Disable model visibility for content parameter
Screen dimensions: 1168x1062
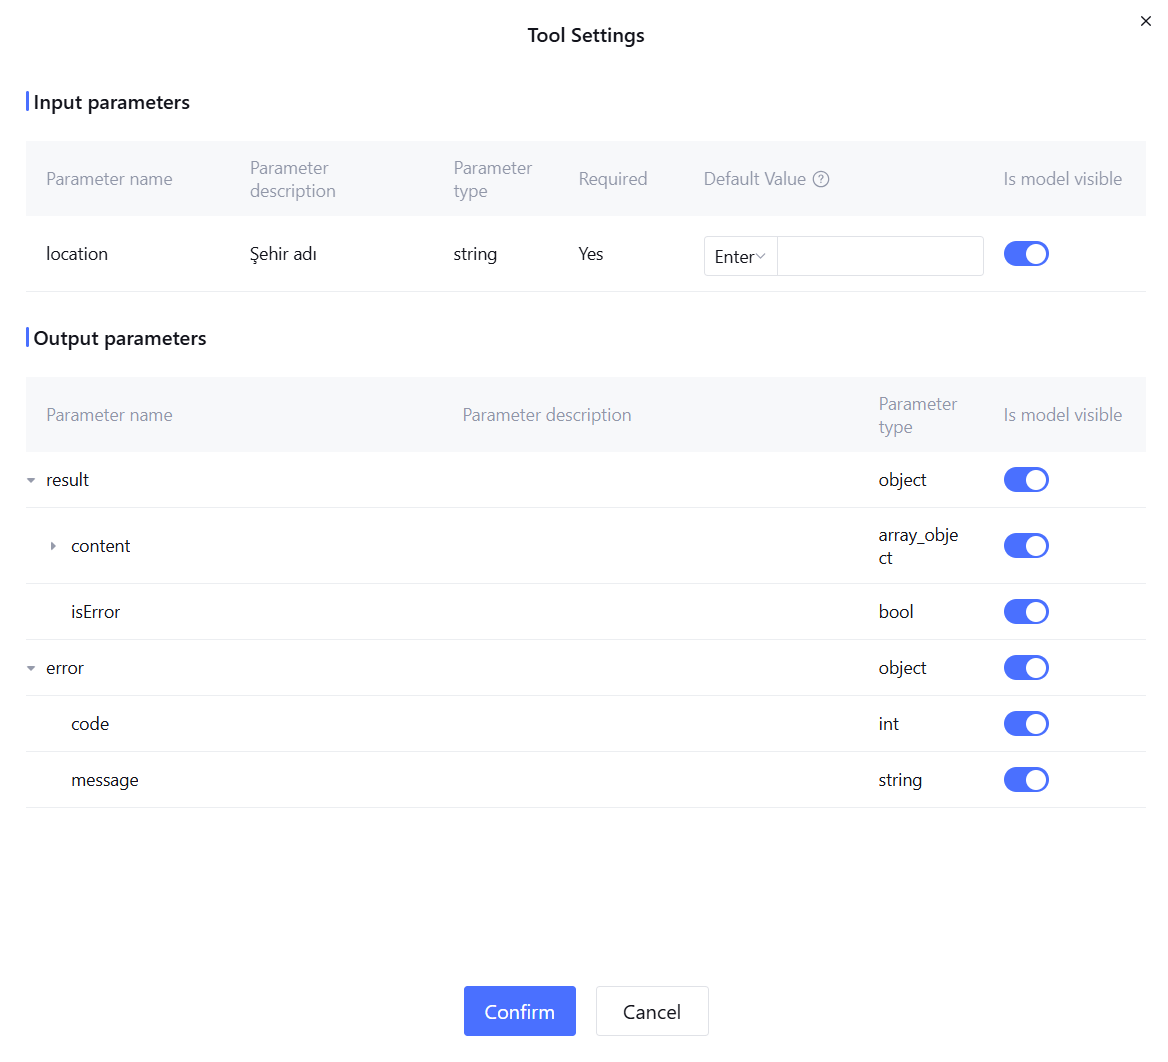click(1026, 546)
